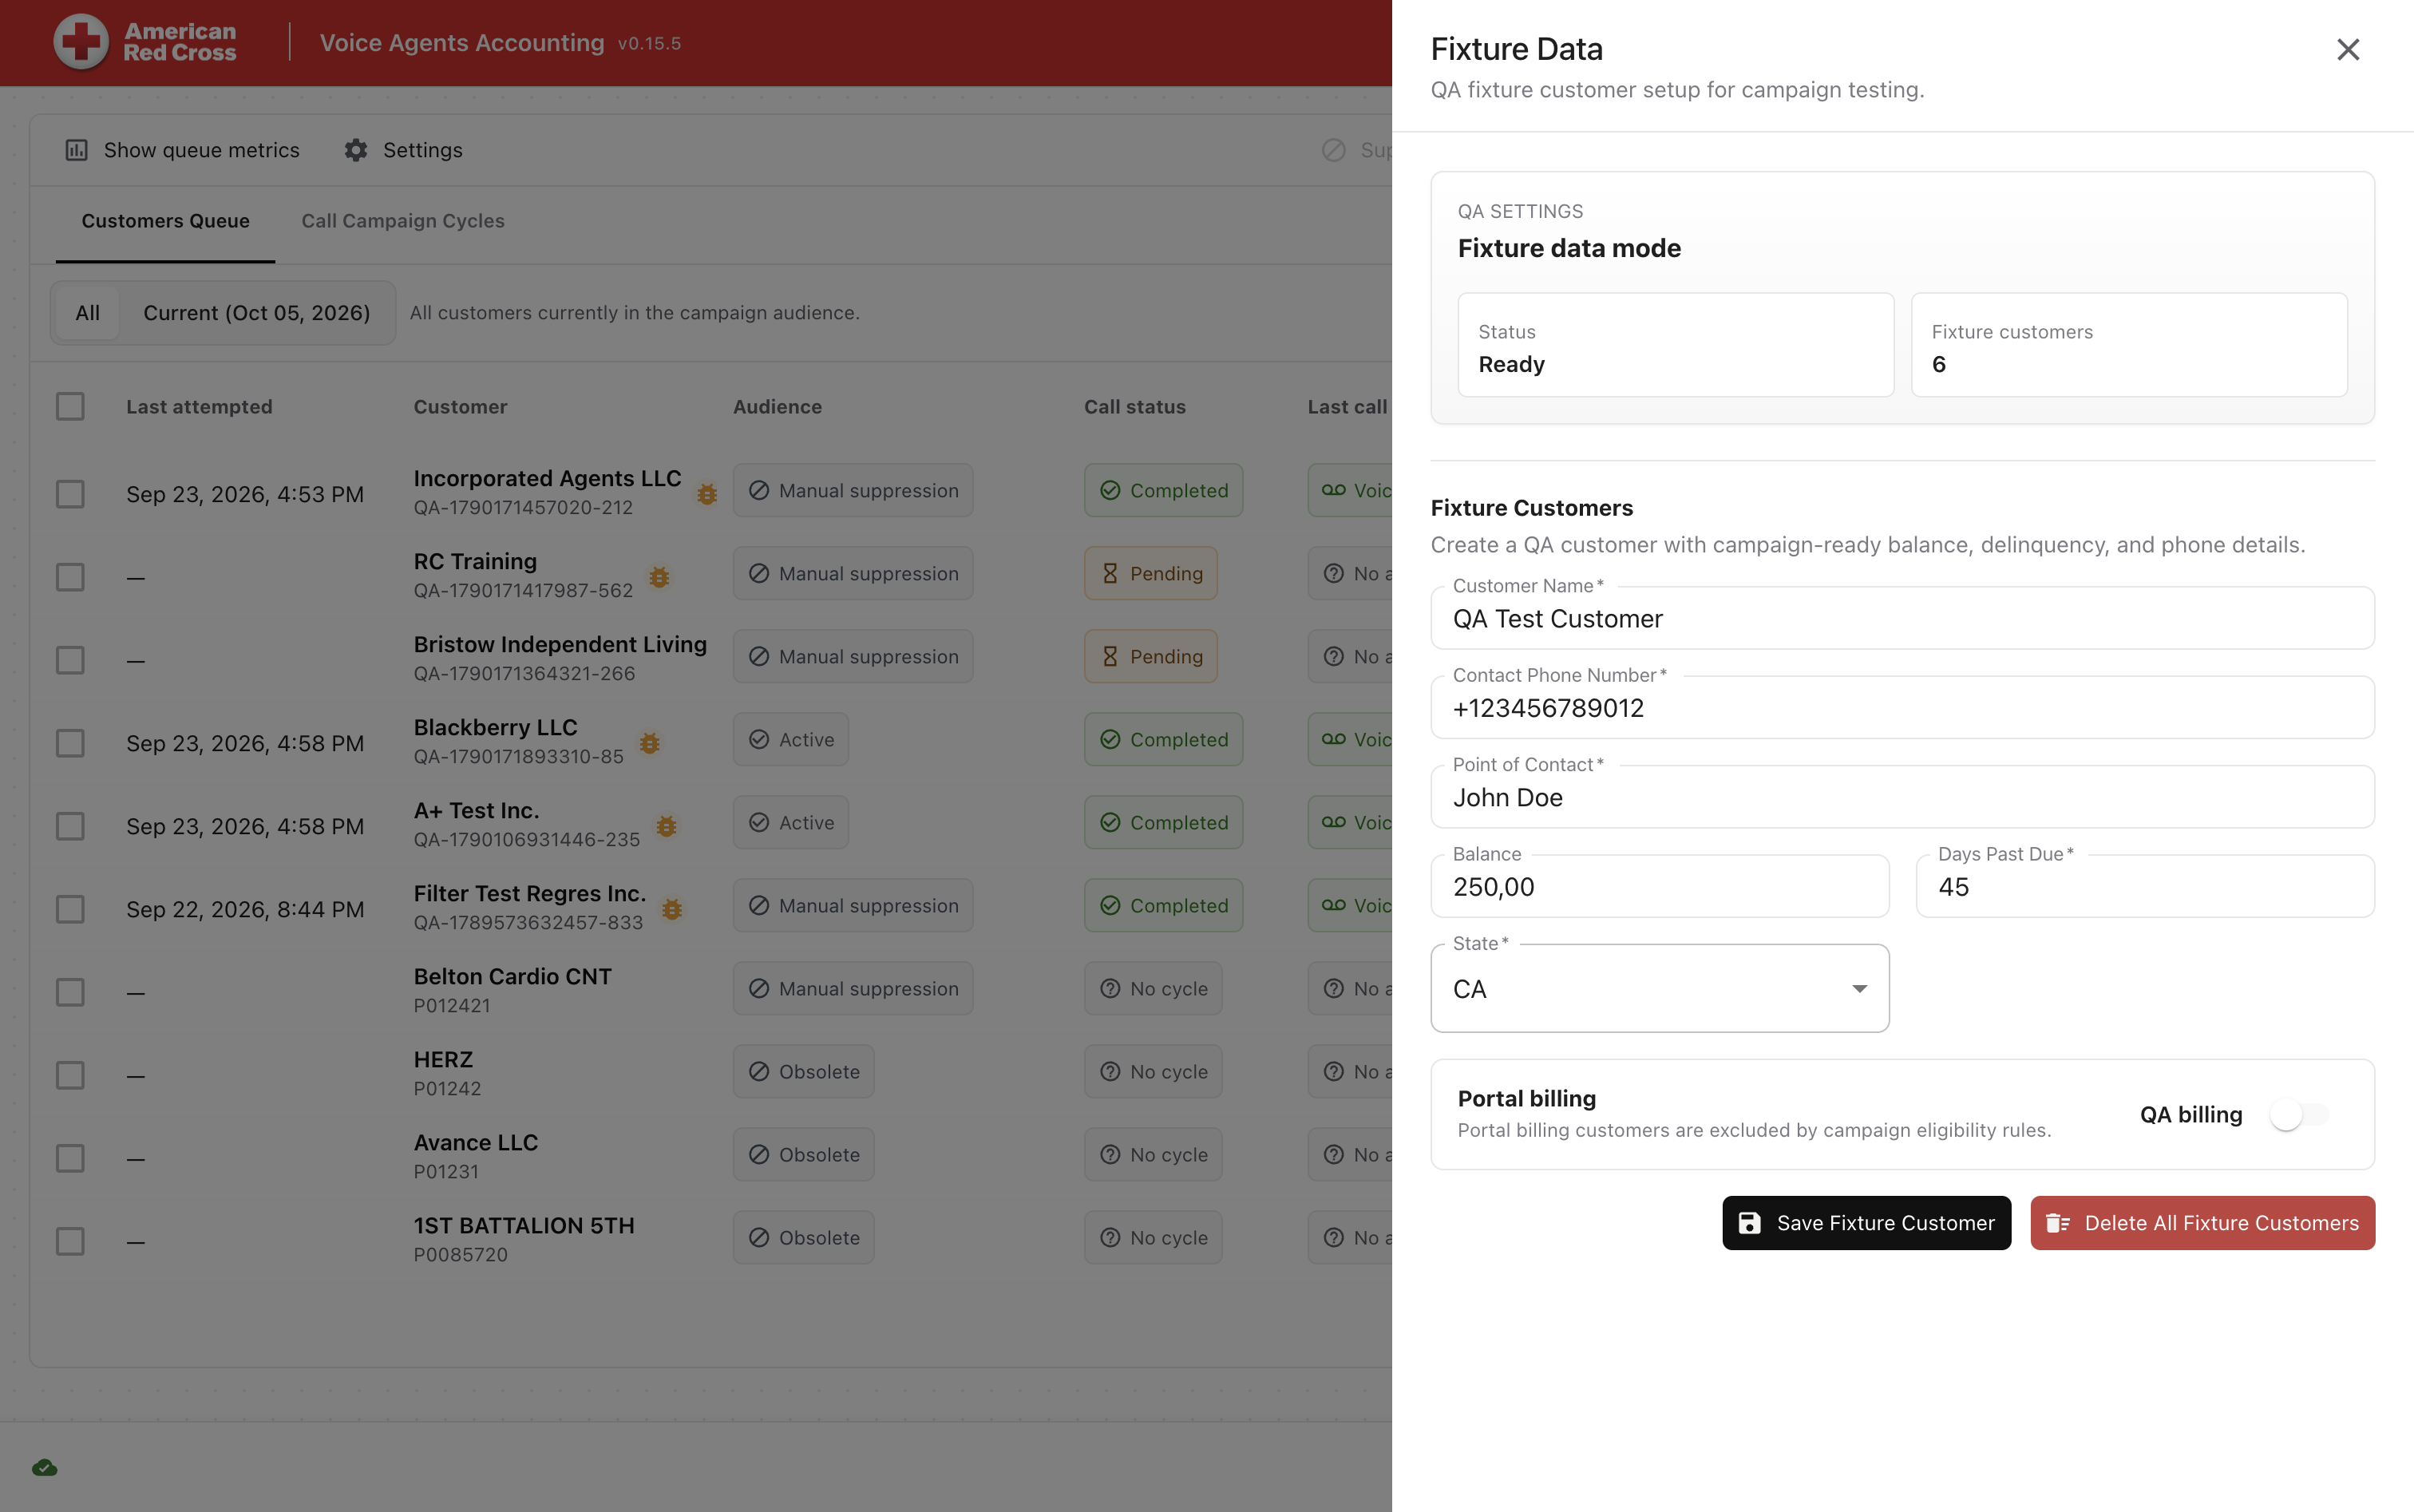Select the Current (Oct 05, 2026) filter
This screenshot has height=1512, width=2414.
tap(257, 313)
